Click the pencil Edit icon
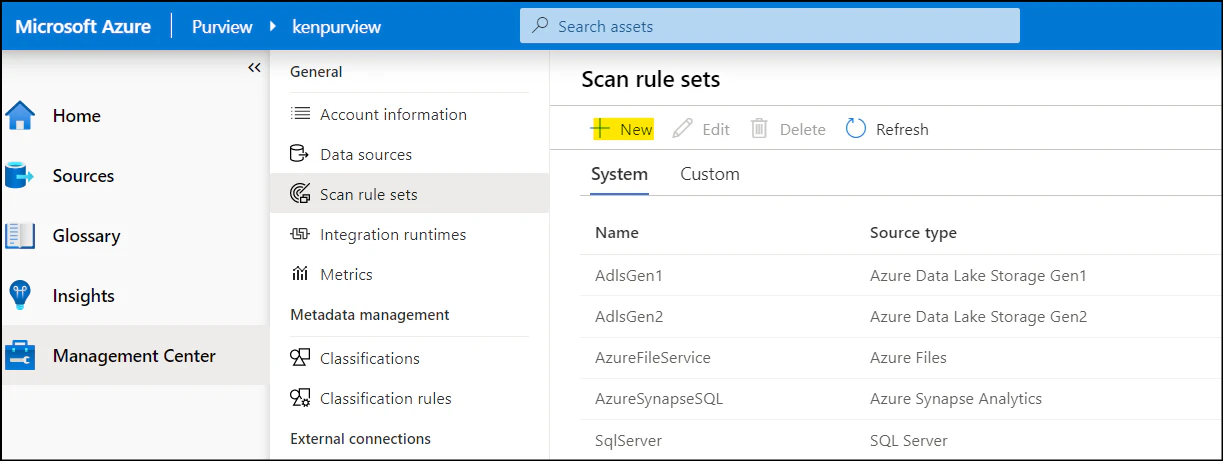Image resolution: width=1223 pixels, height=461 pixels. (683, 129)
